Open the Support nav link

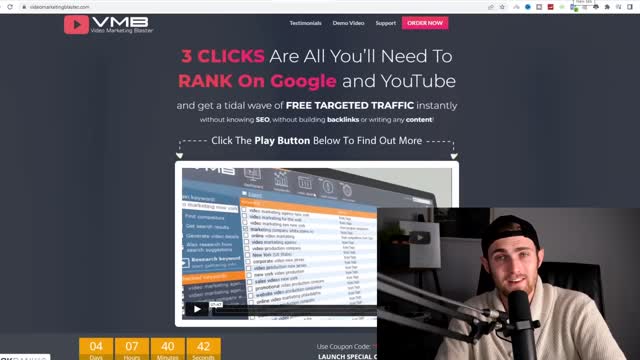386,23
